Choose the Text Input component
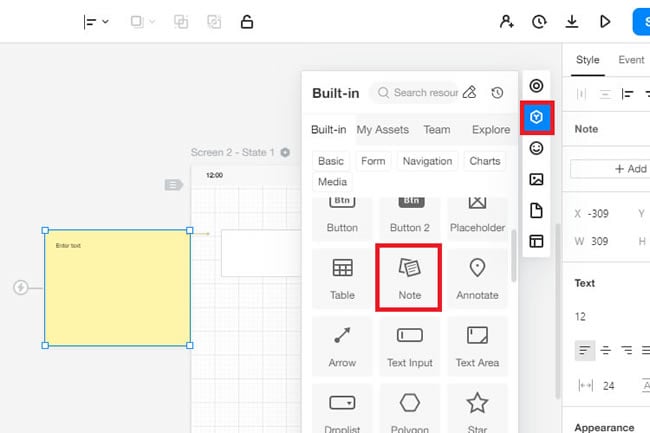This screenshot has width=650, height=433. pos(410,346)
